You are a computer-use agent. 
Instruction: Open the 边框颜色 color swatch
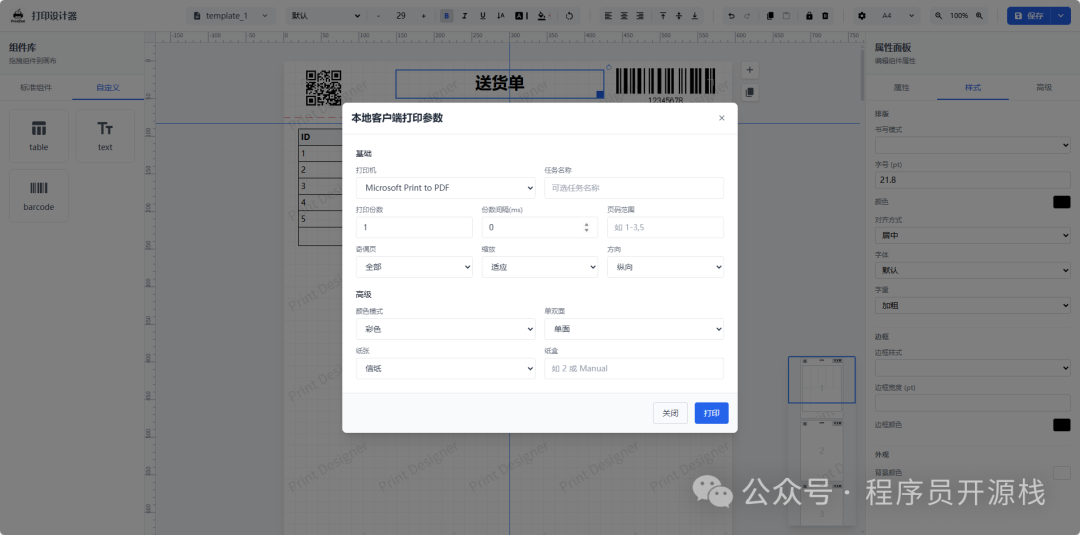[1061, 425]
